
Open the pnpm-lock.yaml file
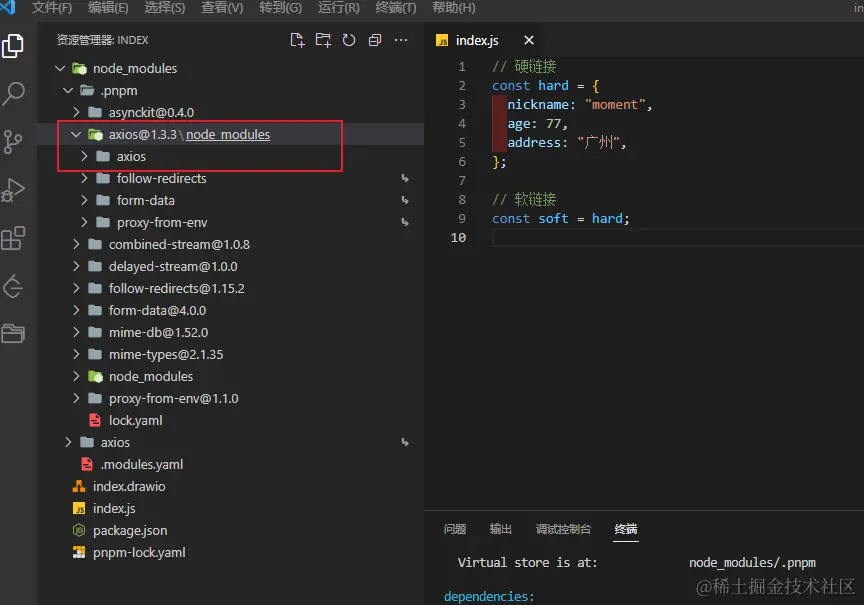tap(139, 553)
